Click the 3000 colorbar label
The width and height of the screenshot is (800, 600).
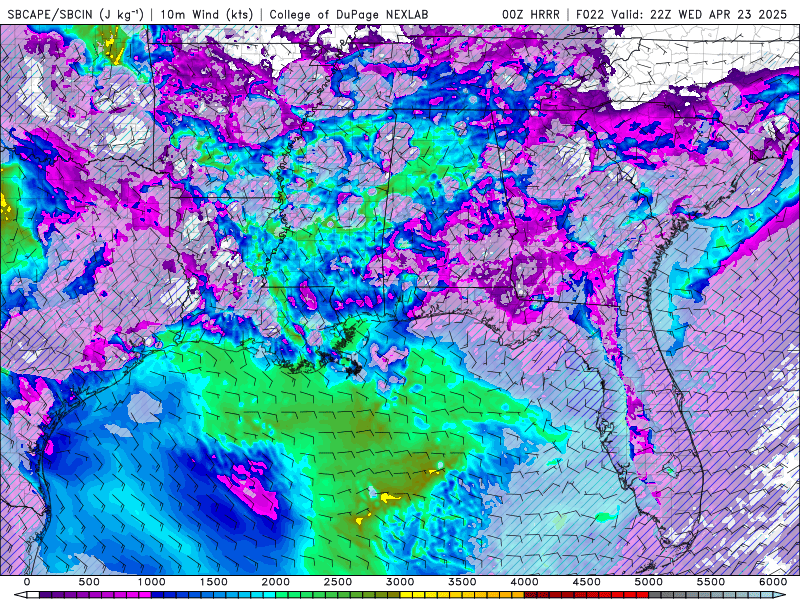pyautogui.click(x=400, y=582)
